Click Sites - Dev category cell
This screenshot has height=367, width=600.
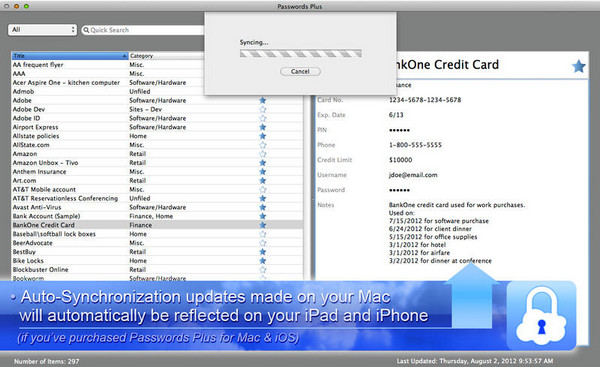click(x=145, y=109)
